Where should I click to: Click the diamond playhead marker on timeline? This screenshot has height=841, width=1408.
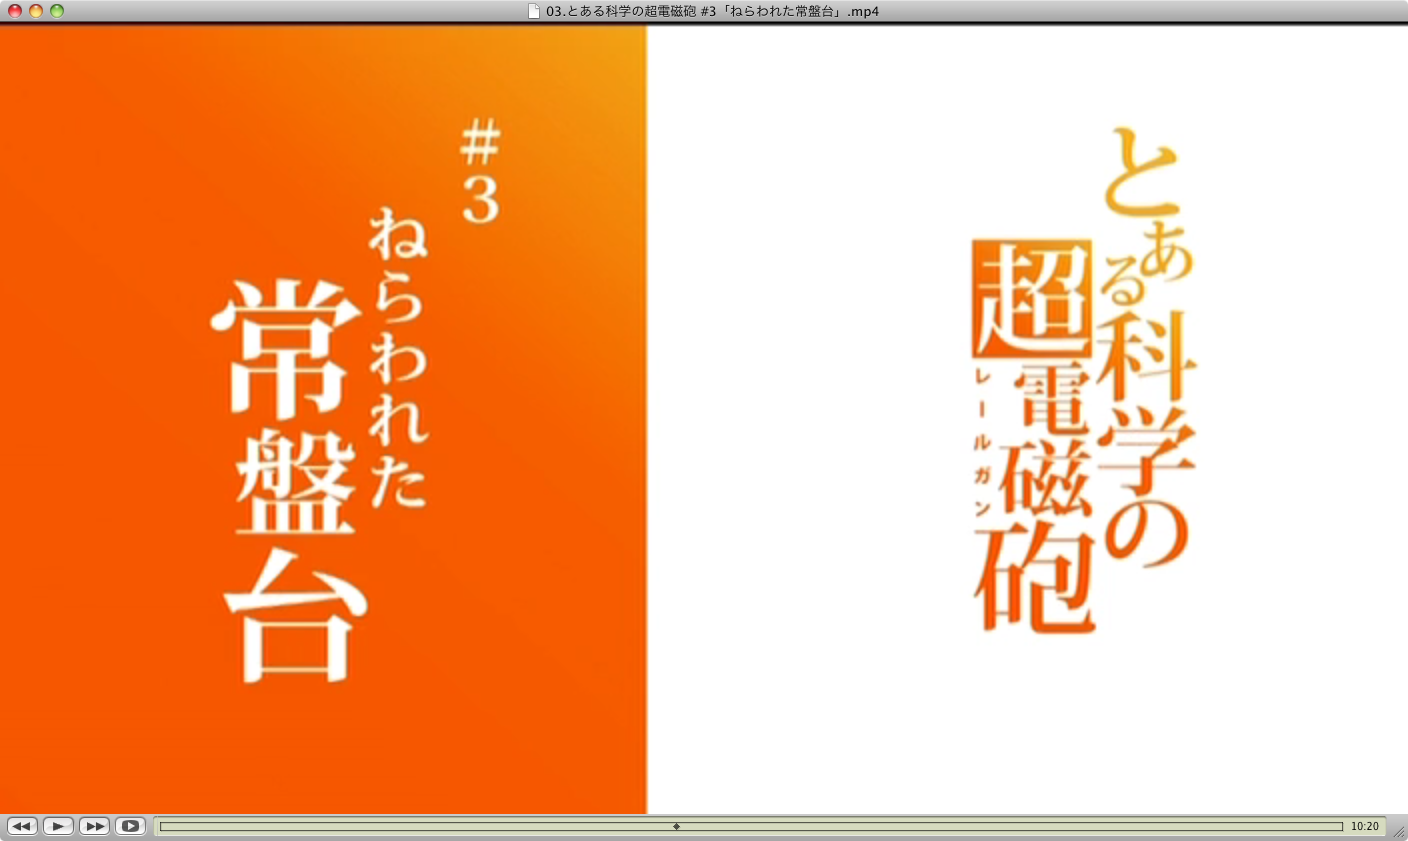click(x=677, y=827)
